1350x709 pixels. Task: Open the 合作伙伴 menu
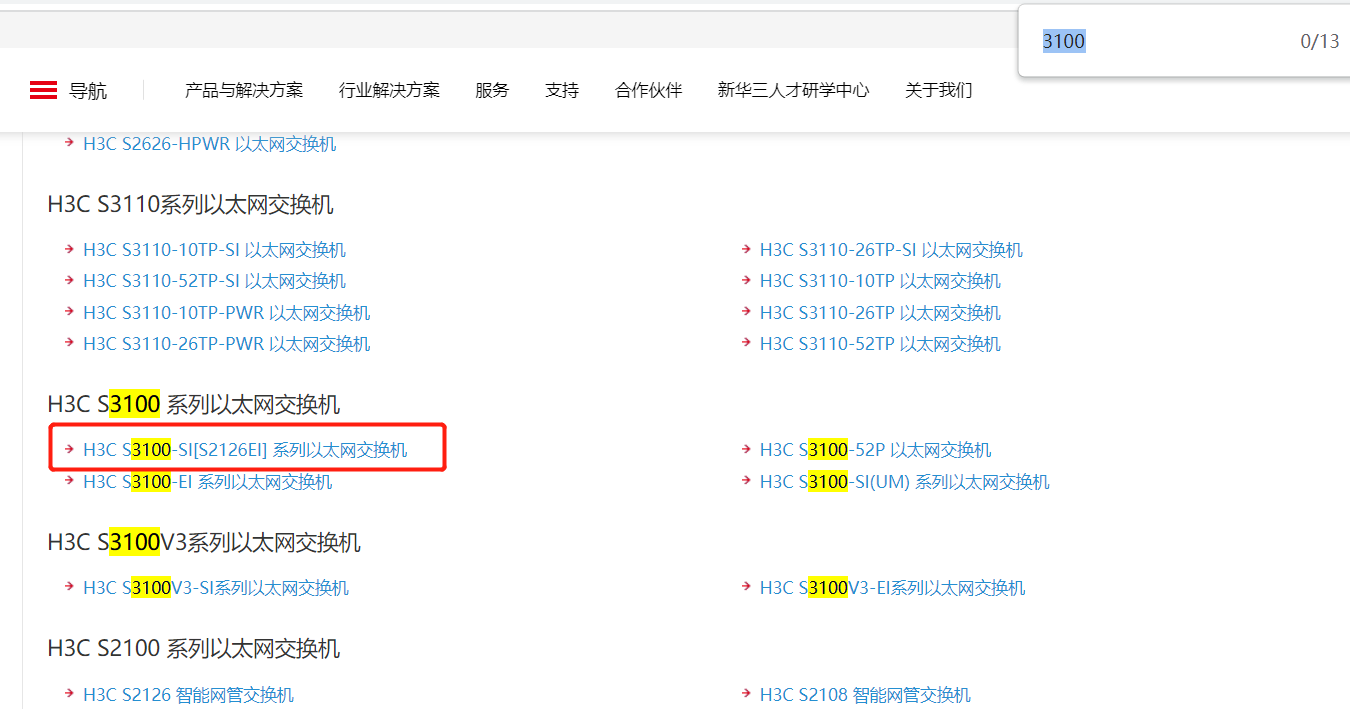click(x=648, y=90)
